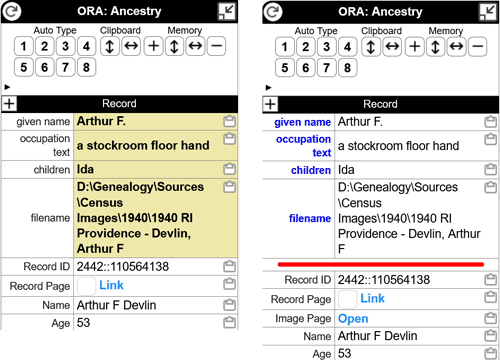Screen dimensions: 500x362
Task: Trigger Auto Type 6 in left panel
Action: [x=45, y=67]
